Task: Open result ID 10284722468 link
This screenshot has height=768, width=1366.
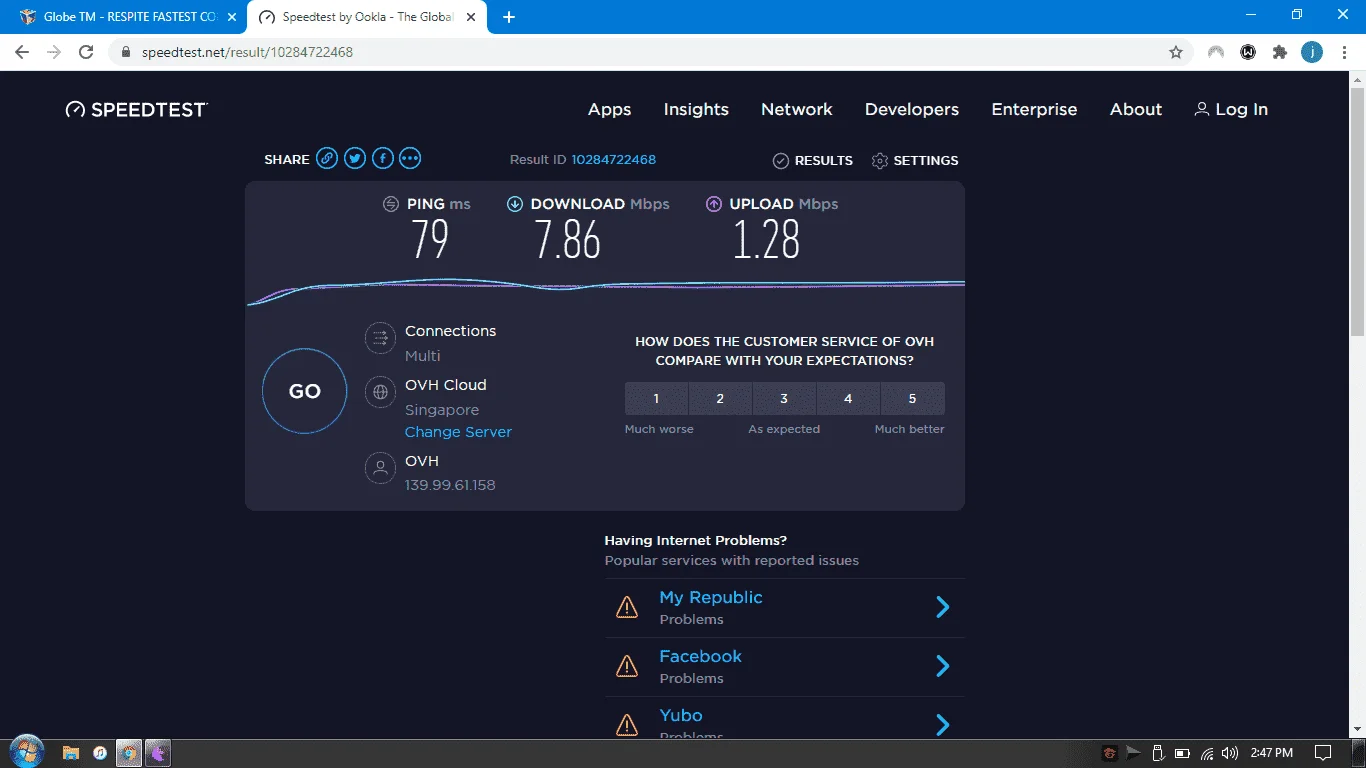Action: pyautogui.click(x=613, y=160)
